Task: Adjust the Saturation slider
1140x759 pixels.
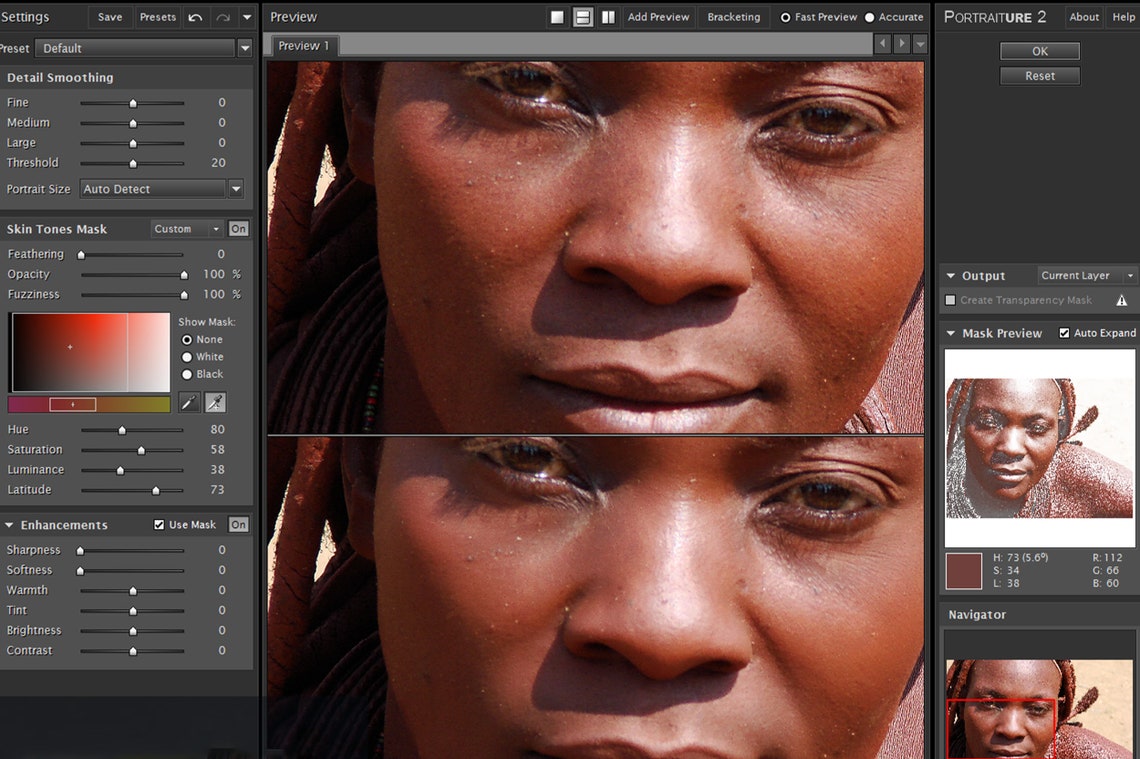Action: pos(132,451)
